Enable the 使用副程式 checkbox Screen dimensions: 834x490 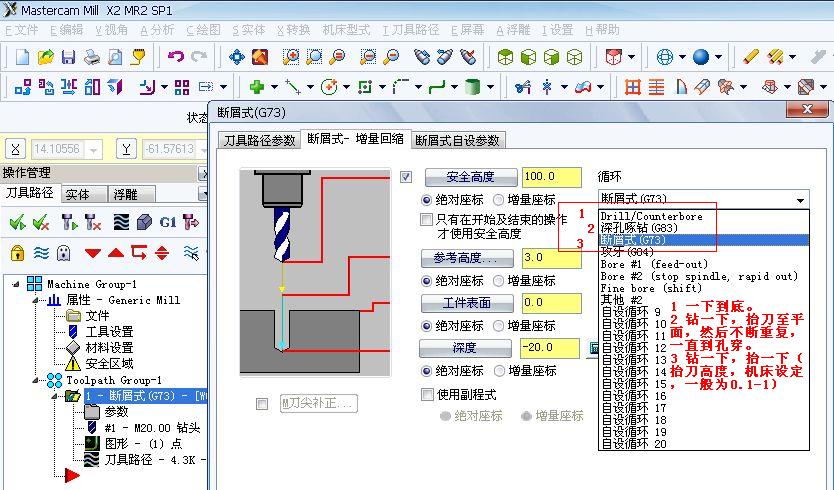(427, 394)
